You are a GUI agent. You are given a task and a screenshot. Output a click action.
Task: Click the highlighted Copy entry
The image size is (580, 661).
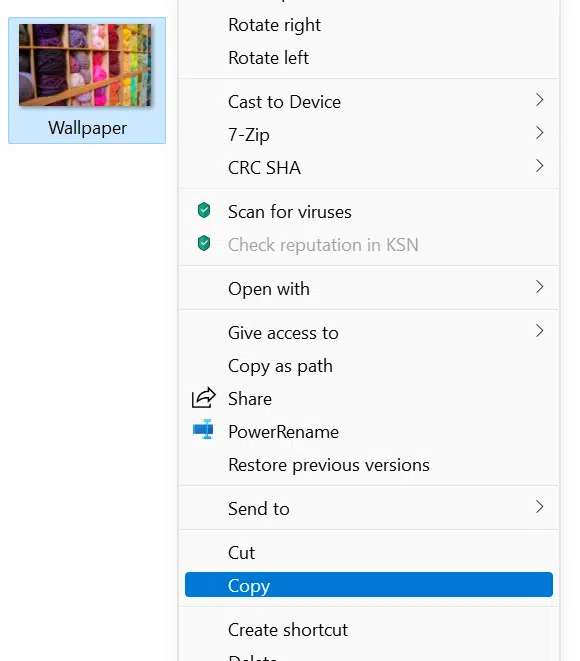coord(369,585)
